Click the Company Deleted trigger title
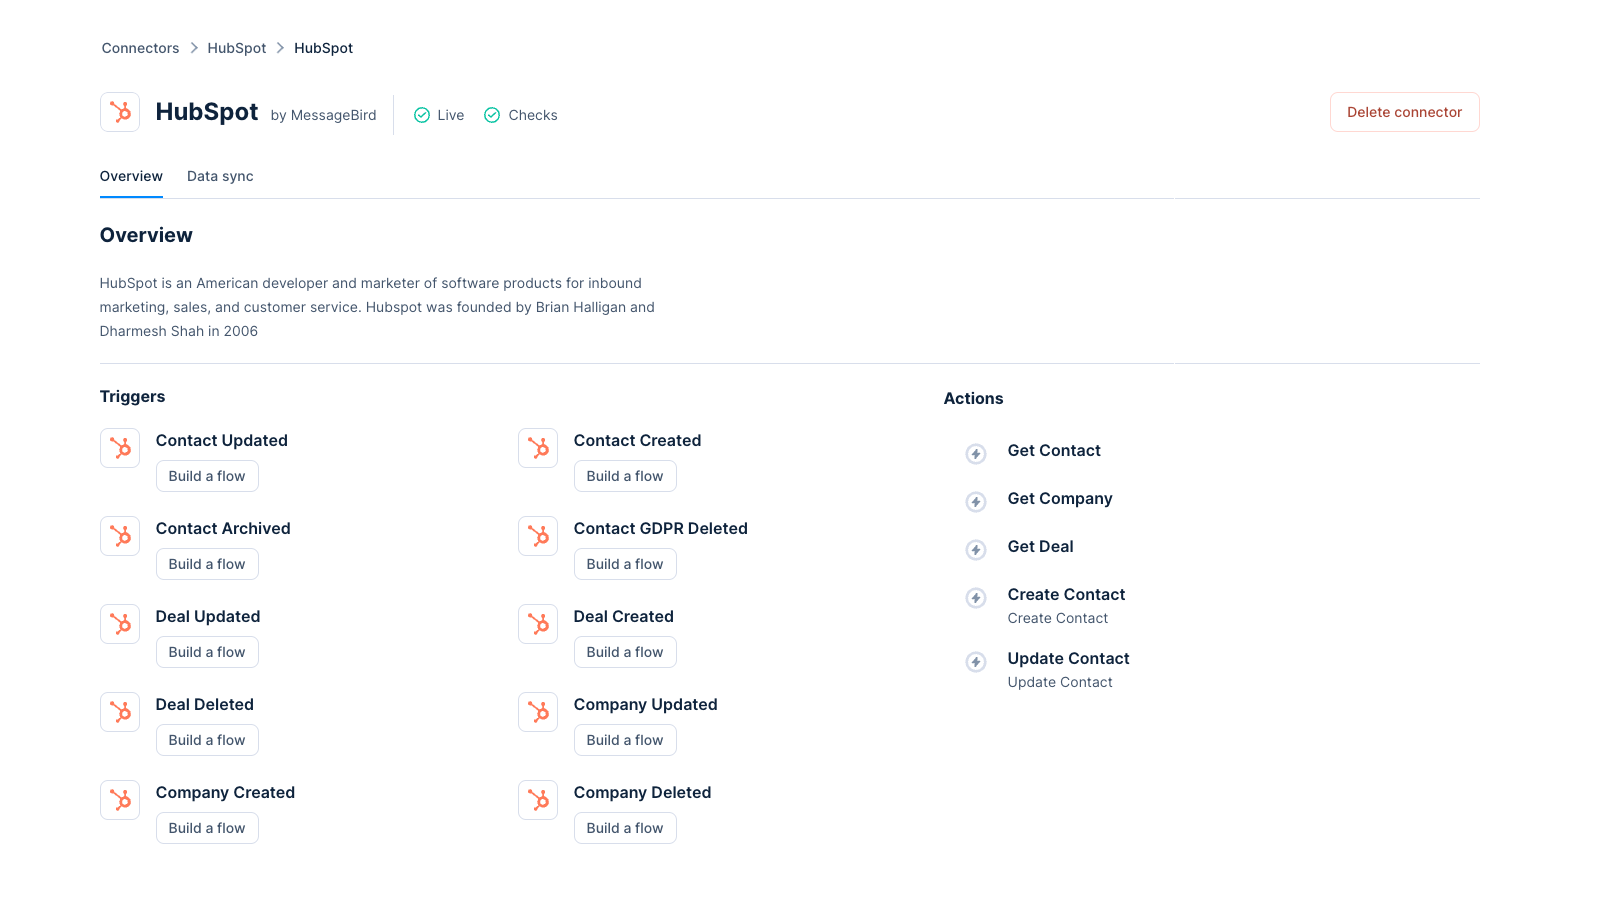 642,793
